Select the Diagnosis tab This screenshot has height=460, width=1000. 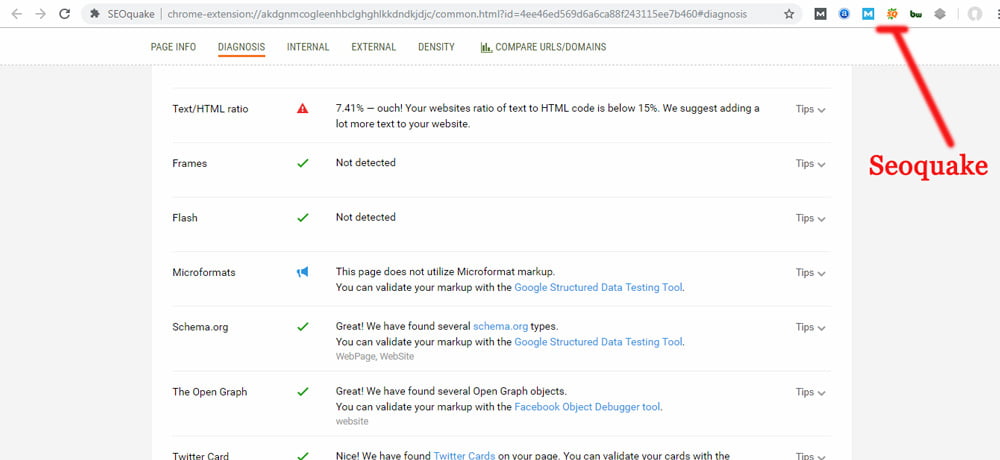click(x=241, y=47)
